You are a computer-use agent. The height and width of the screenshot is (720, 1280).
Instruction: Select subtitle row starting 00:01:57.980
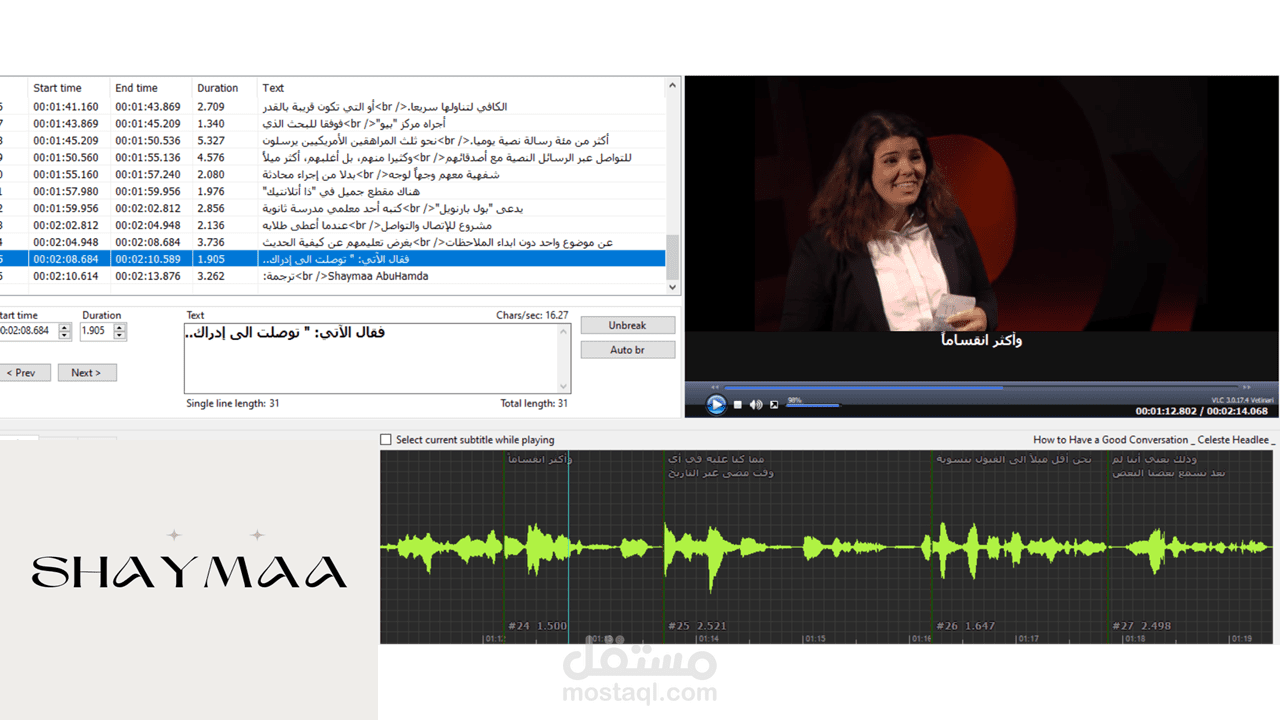click(333, 192)
